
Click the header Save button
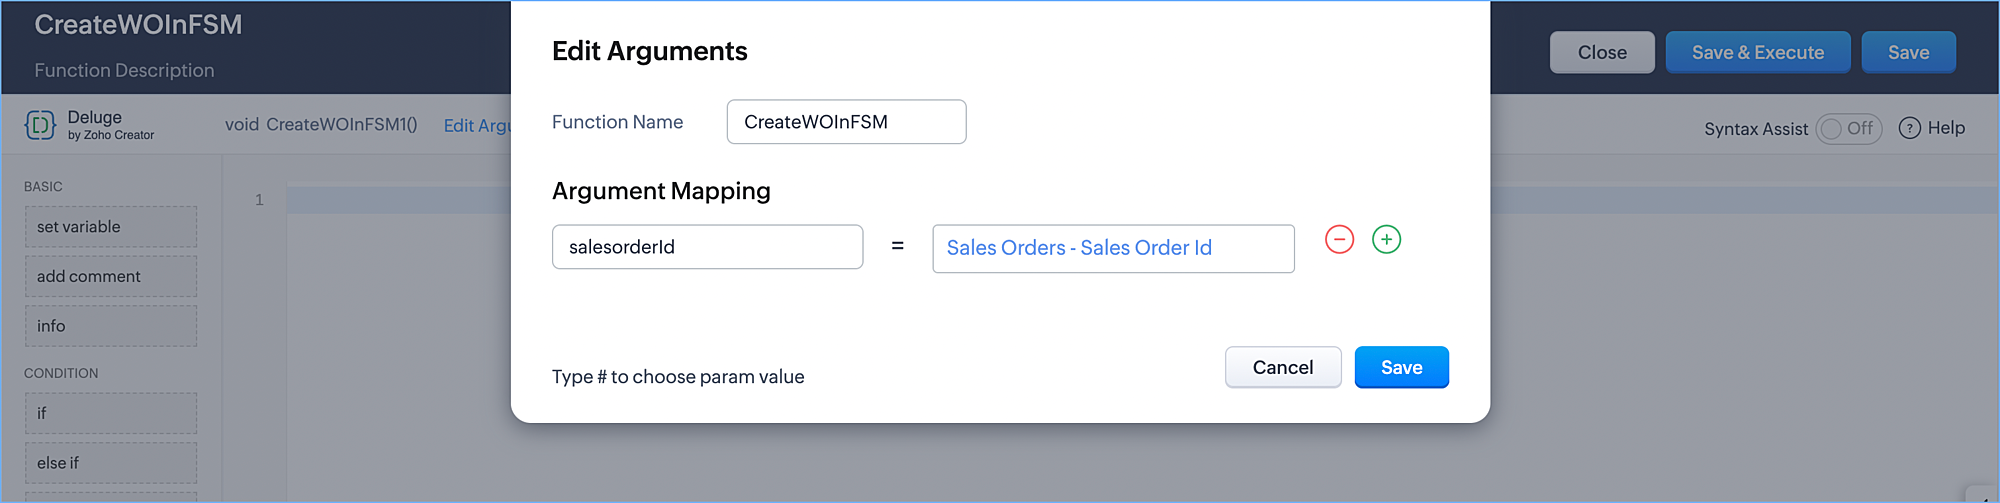(1908, 53)
